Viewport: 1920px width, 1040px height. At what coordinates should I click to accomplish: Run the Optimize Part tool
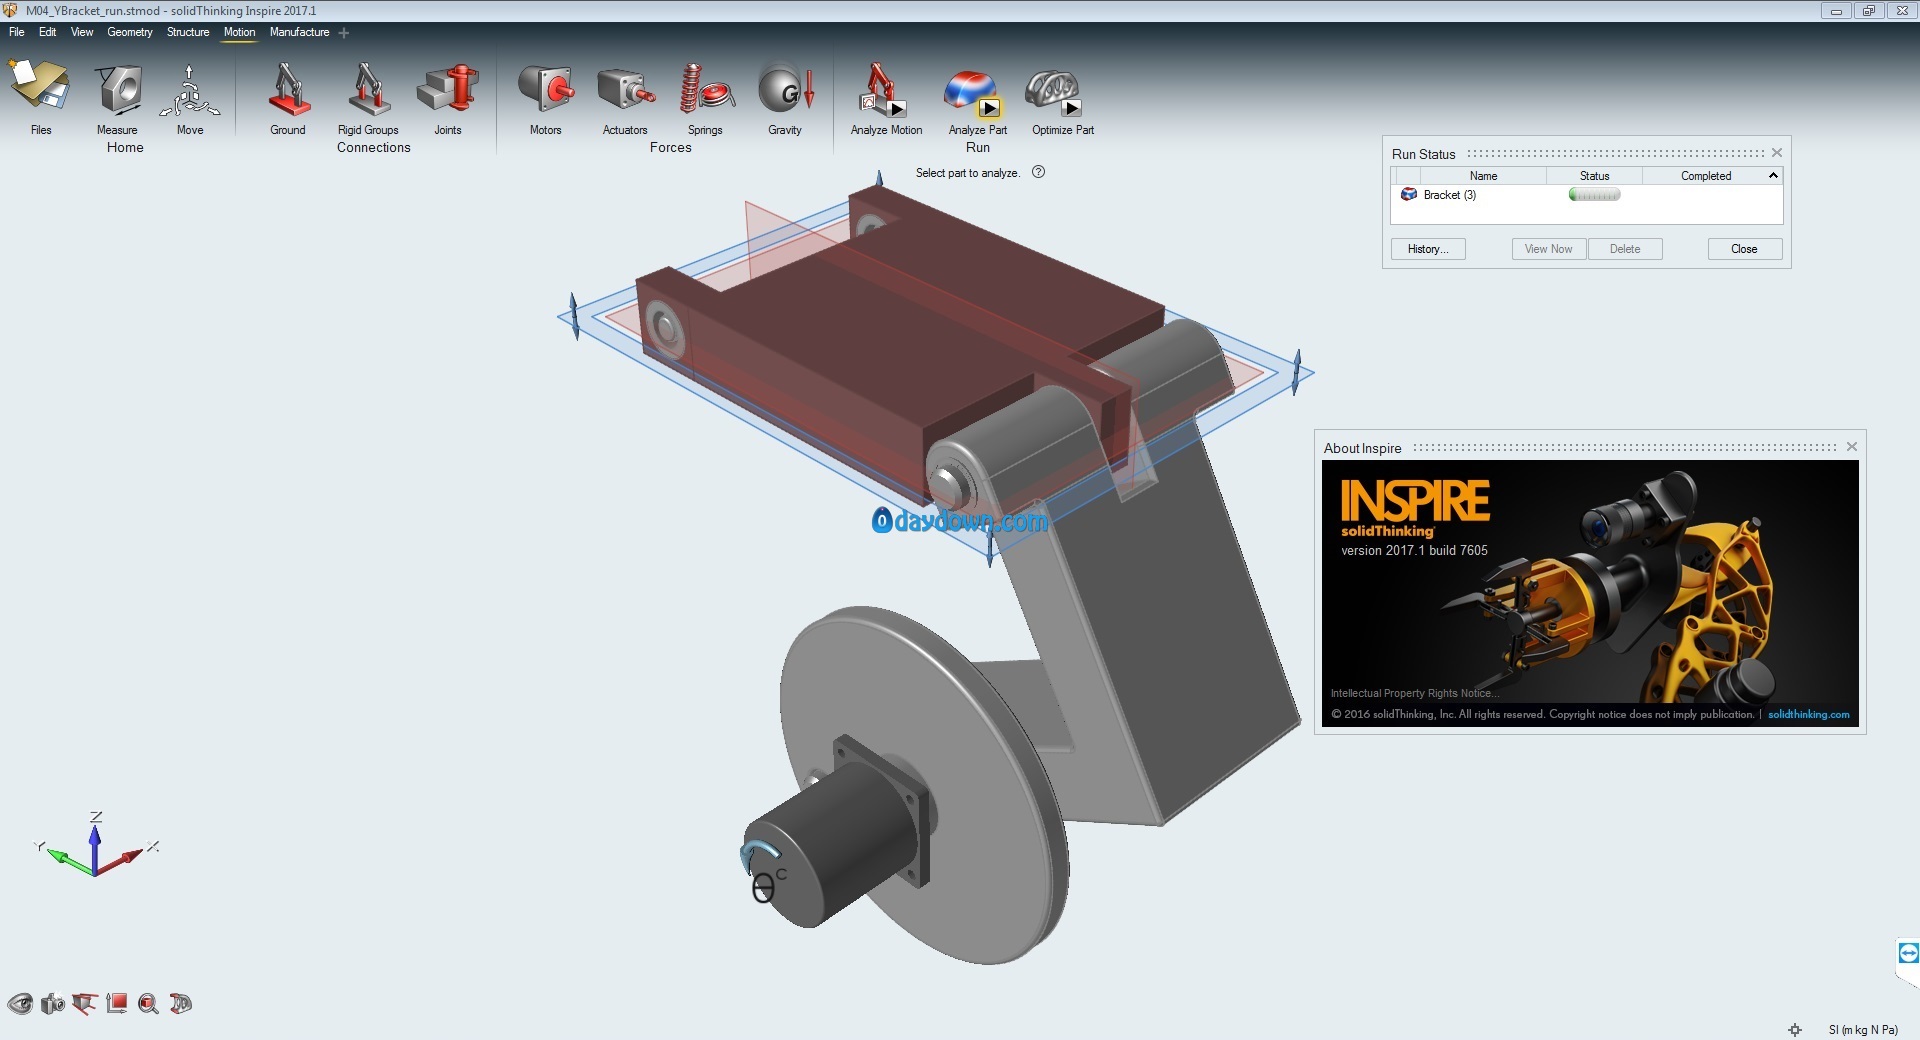[1055, 92]
